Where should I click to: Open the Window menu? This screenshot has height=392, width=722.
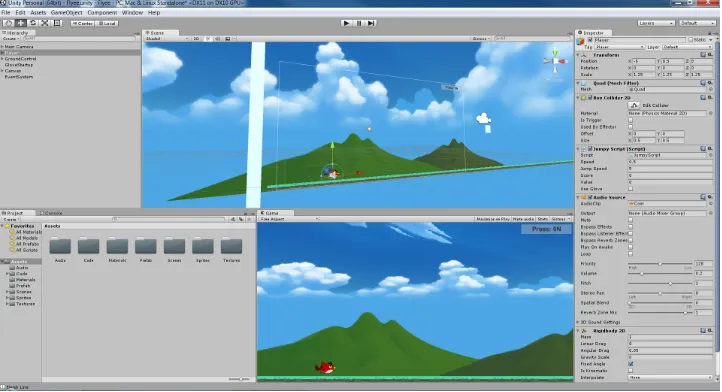coord(132,13)
